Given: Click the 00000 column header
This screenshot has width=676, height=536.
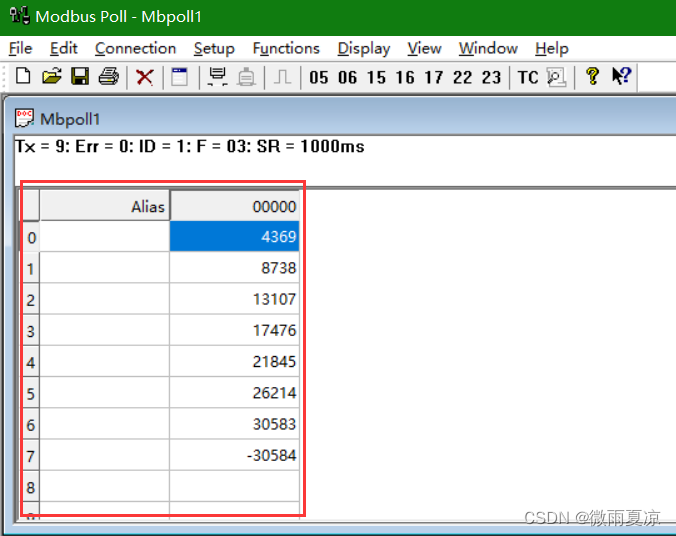Looking at the screenshot, I should tap(235, 206).
